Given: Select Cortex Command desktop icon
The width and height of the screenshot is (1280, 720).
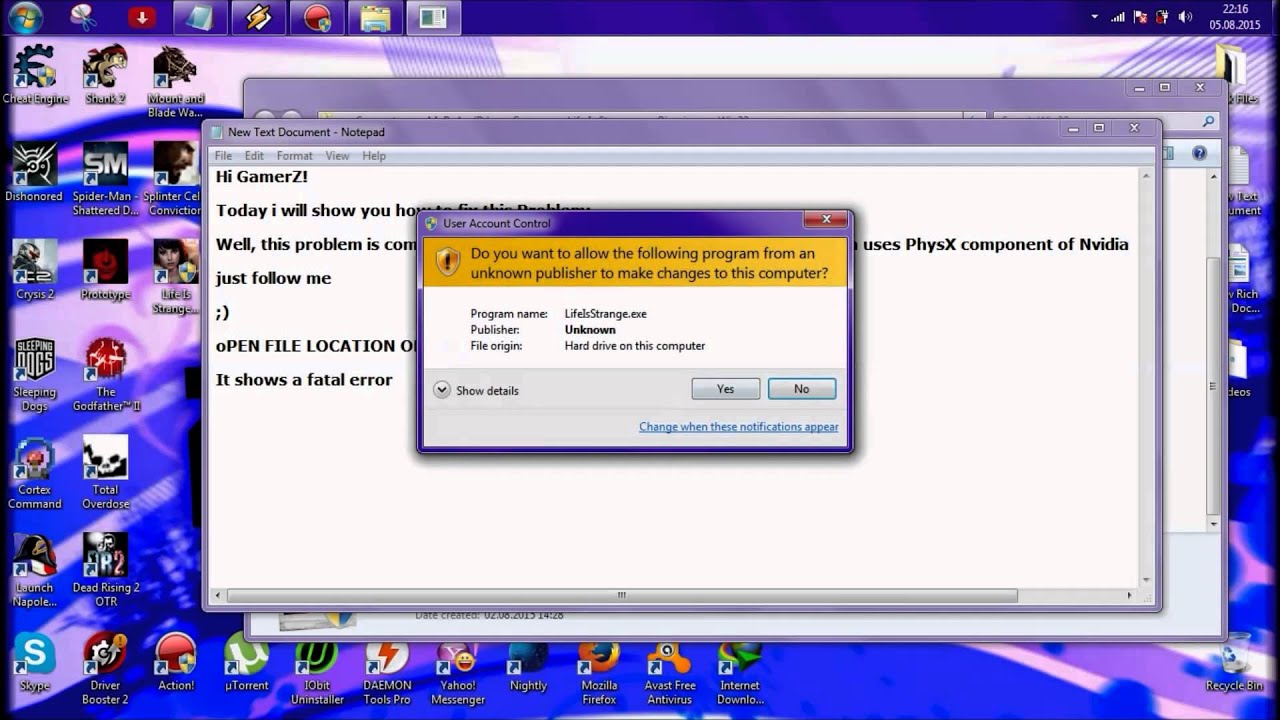Looking at the screenshot, I should coord(35,472).
